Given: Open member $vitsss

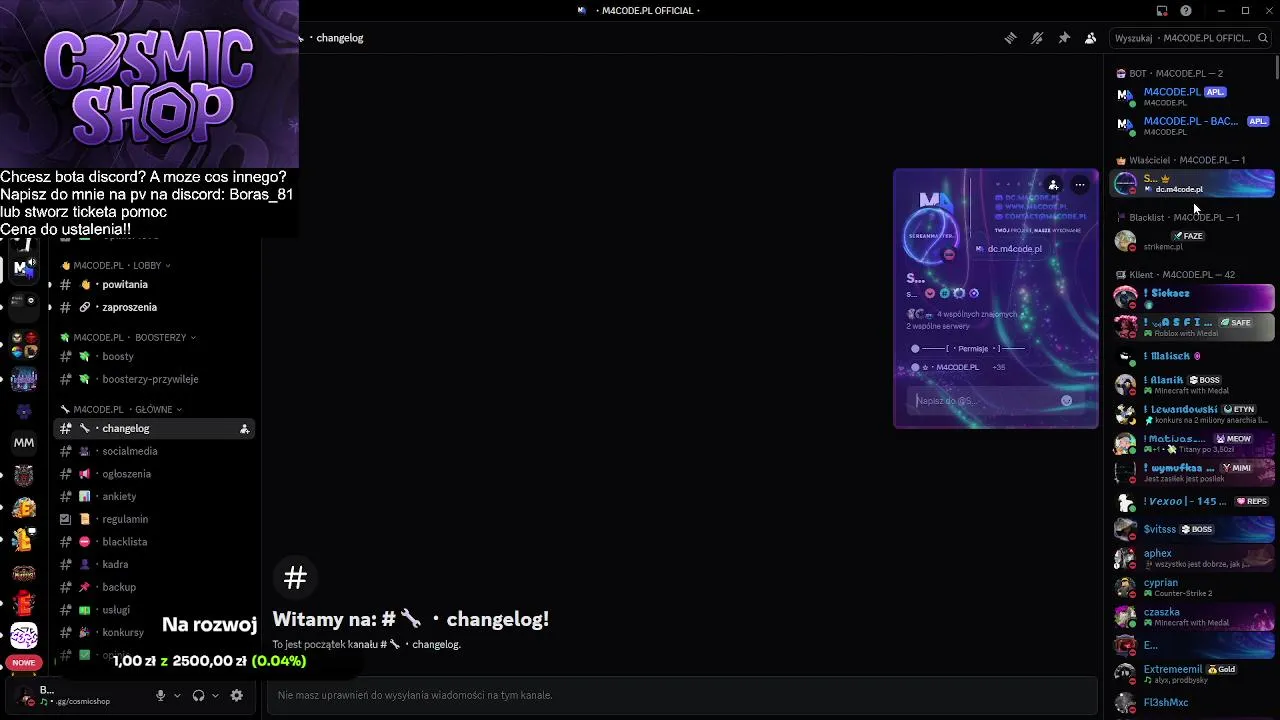Looking at the screenshot, I should [x=1193, y=530].
